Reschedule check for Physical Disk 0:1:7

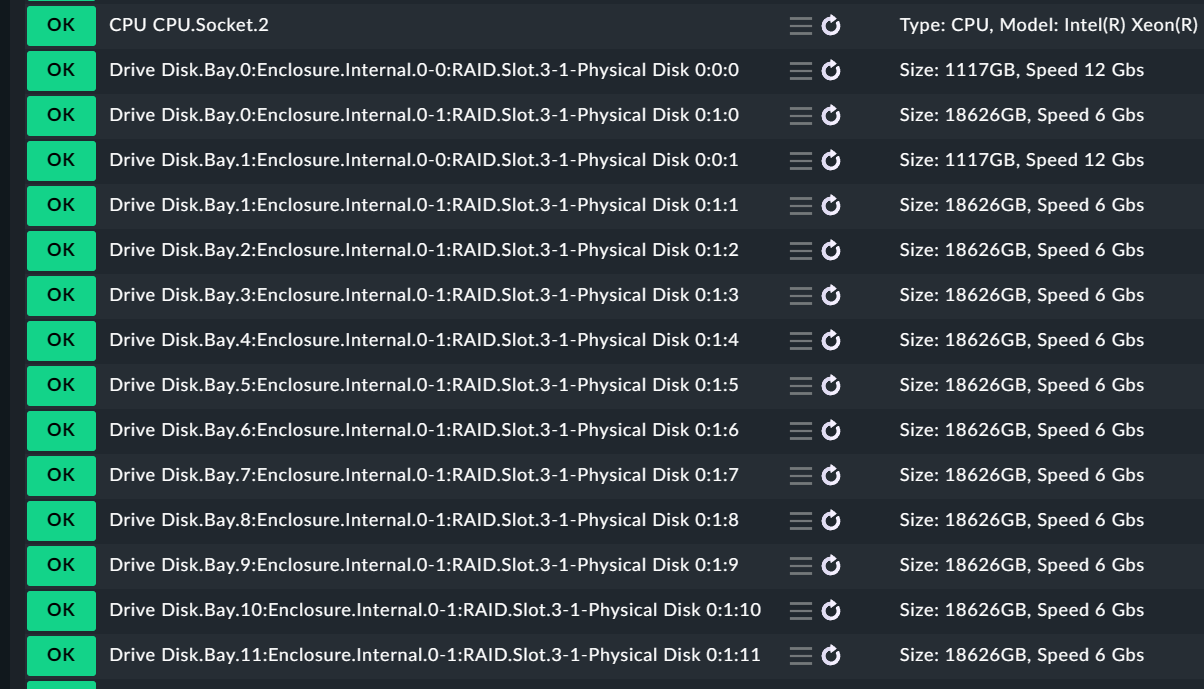pos(831,476)
